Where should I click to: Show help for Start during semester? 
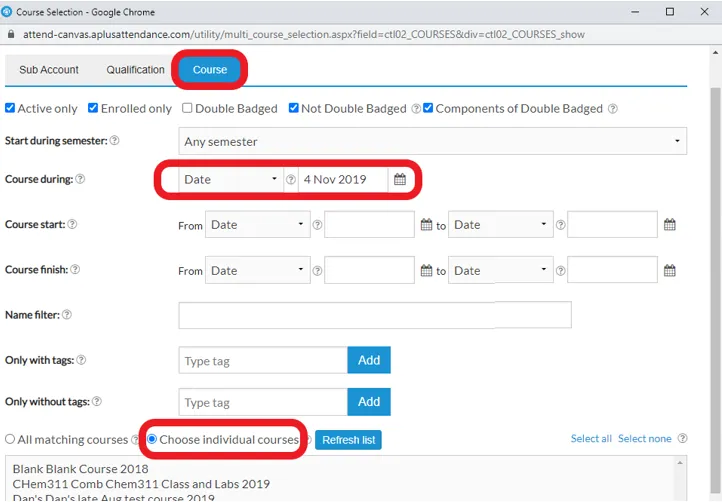click(115, 140)
